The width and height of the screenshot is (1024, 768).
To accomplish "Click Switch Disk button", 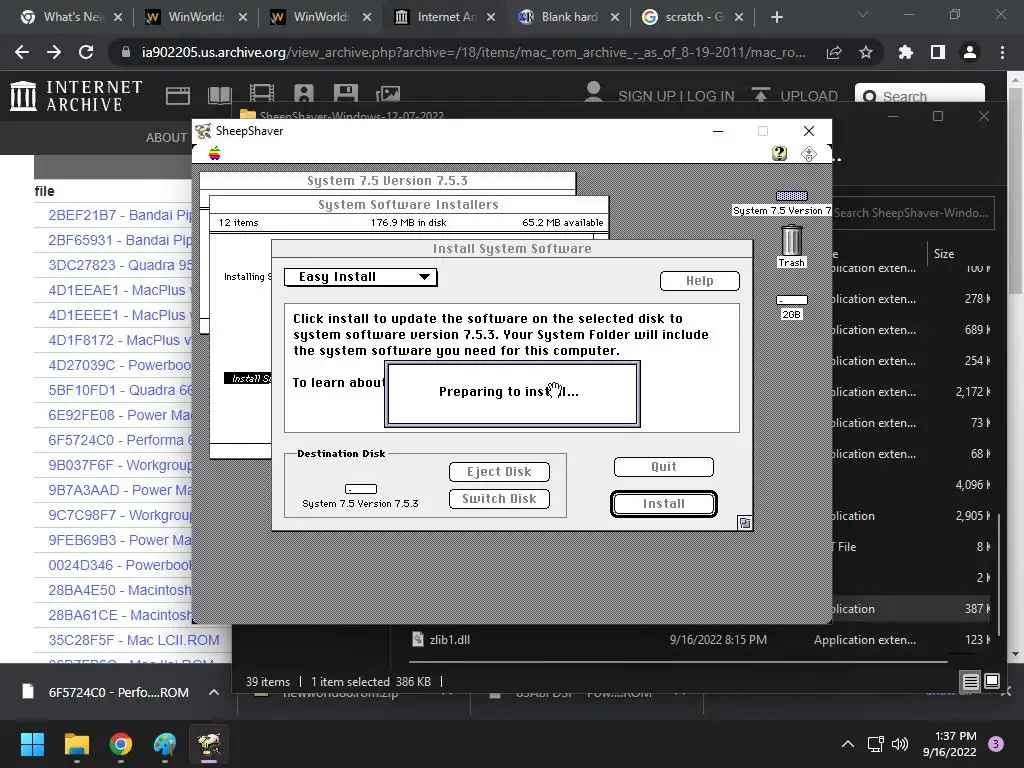I will (499, 498).
